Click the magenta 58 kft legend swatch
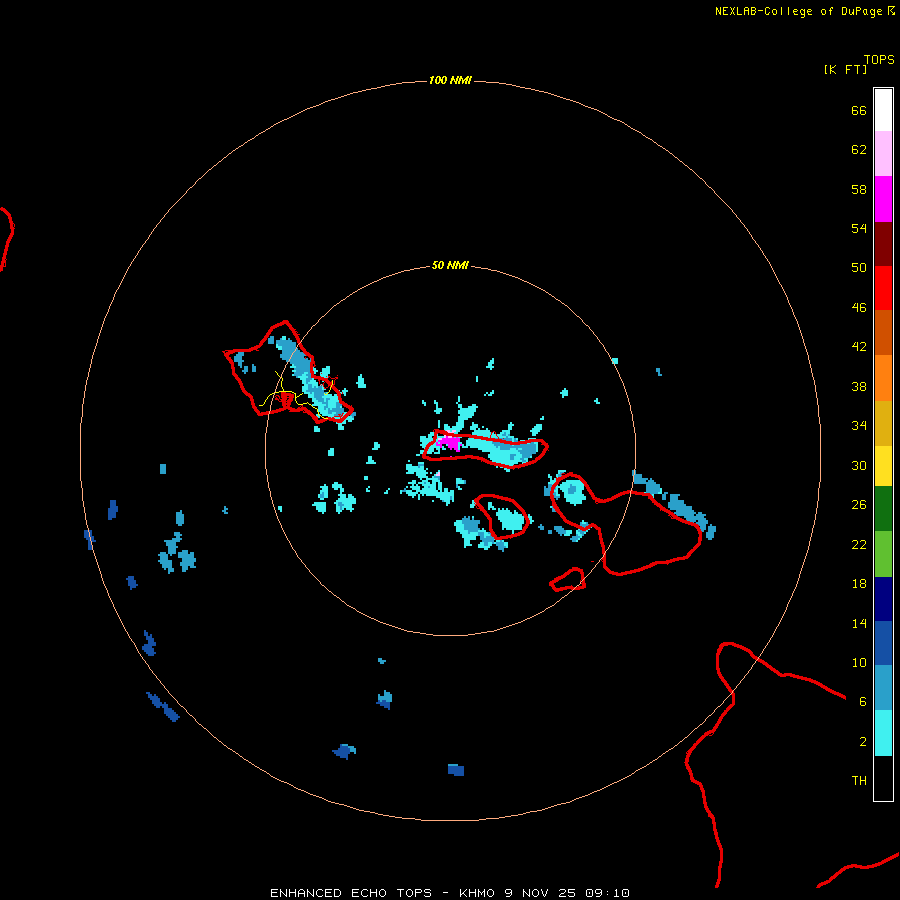900x900 pixels. pyautogui.click(x=883, y=199)
